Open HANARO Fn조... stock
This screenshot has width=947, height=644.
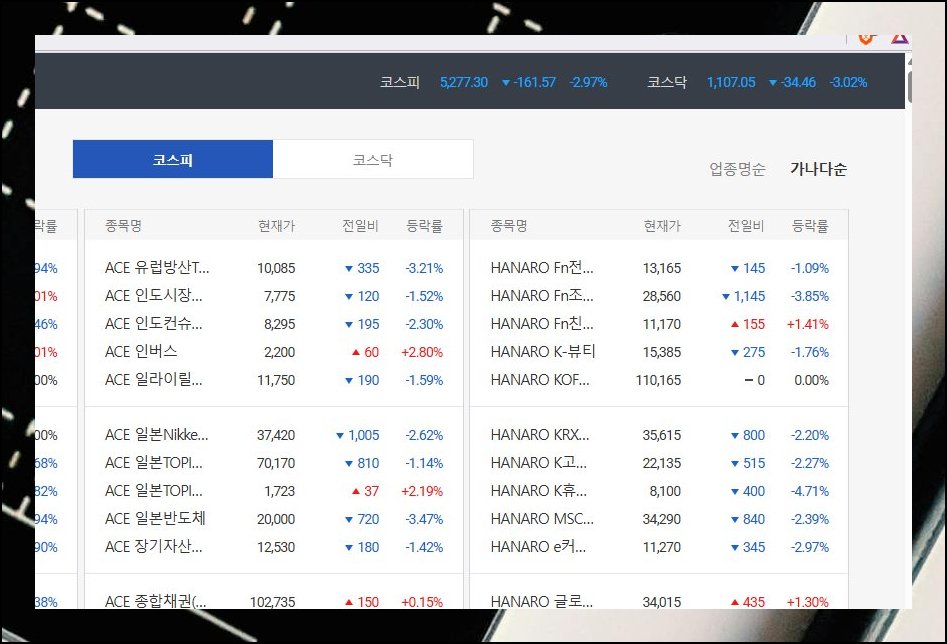(542, 295)
